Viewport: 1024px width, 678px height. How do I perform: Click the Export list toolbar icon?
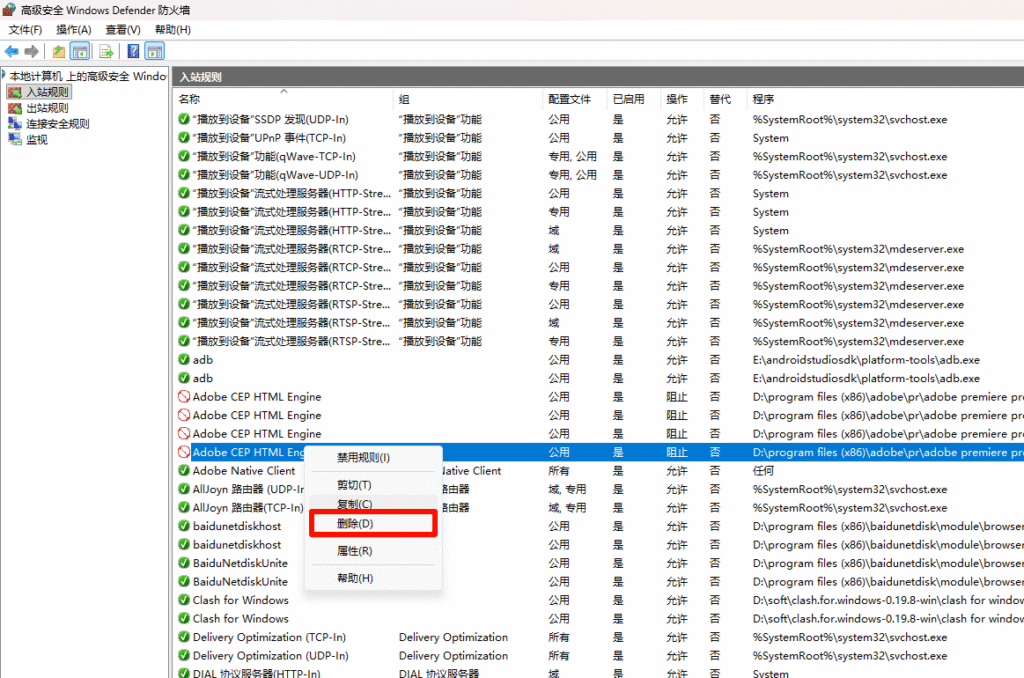[x=106, y=51]
